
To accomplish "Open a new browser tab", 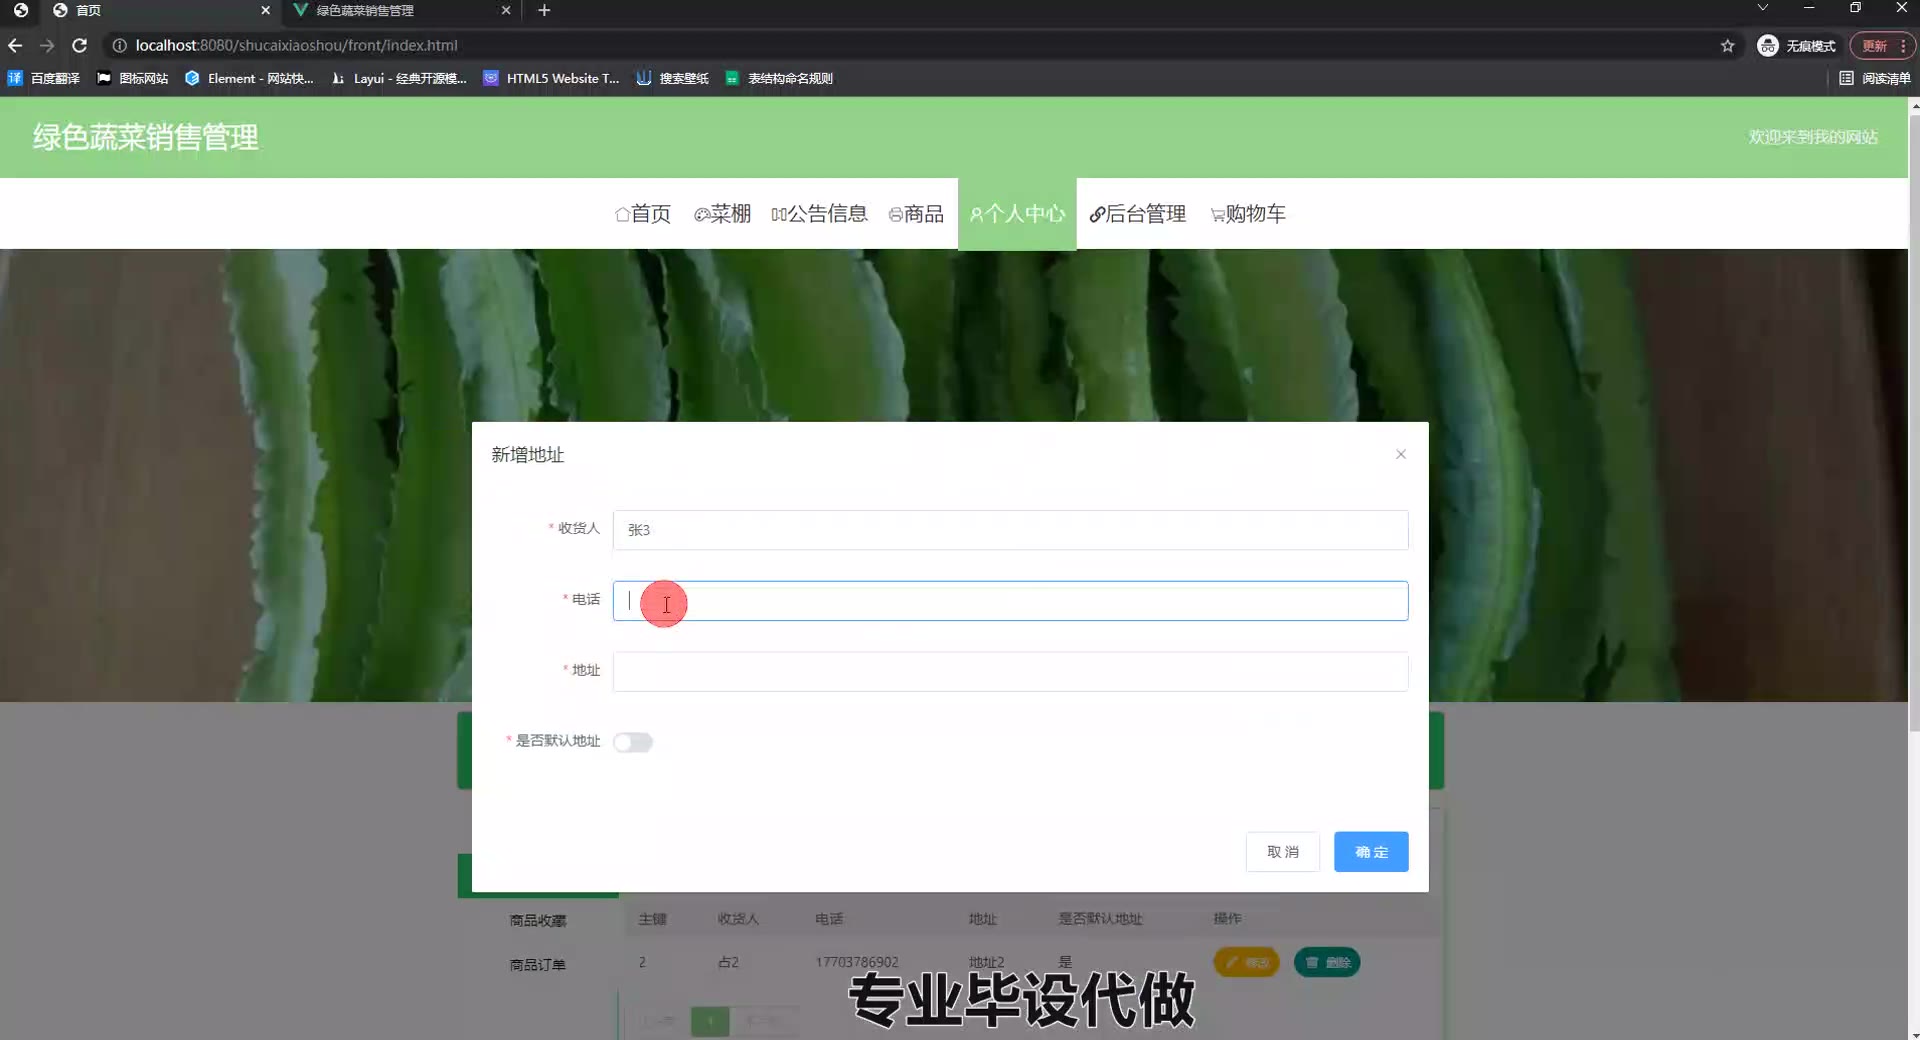I will pos(544,10).
